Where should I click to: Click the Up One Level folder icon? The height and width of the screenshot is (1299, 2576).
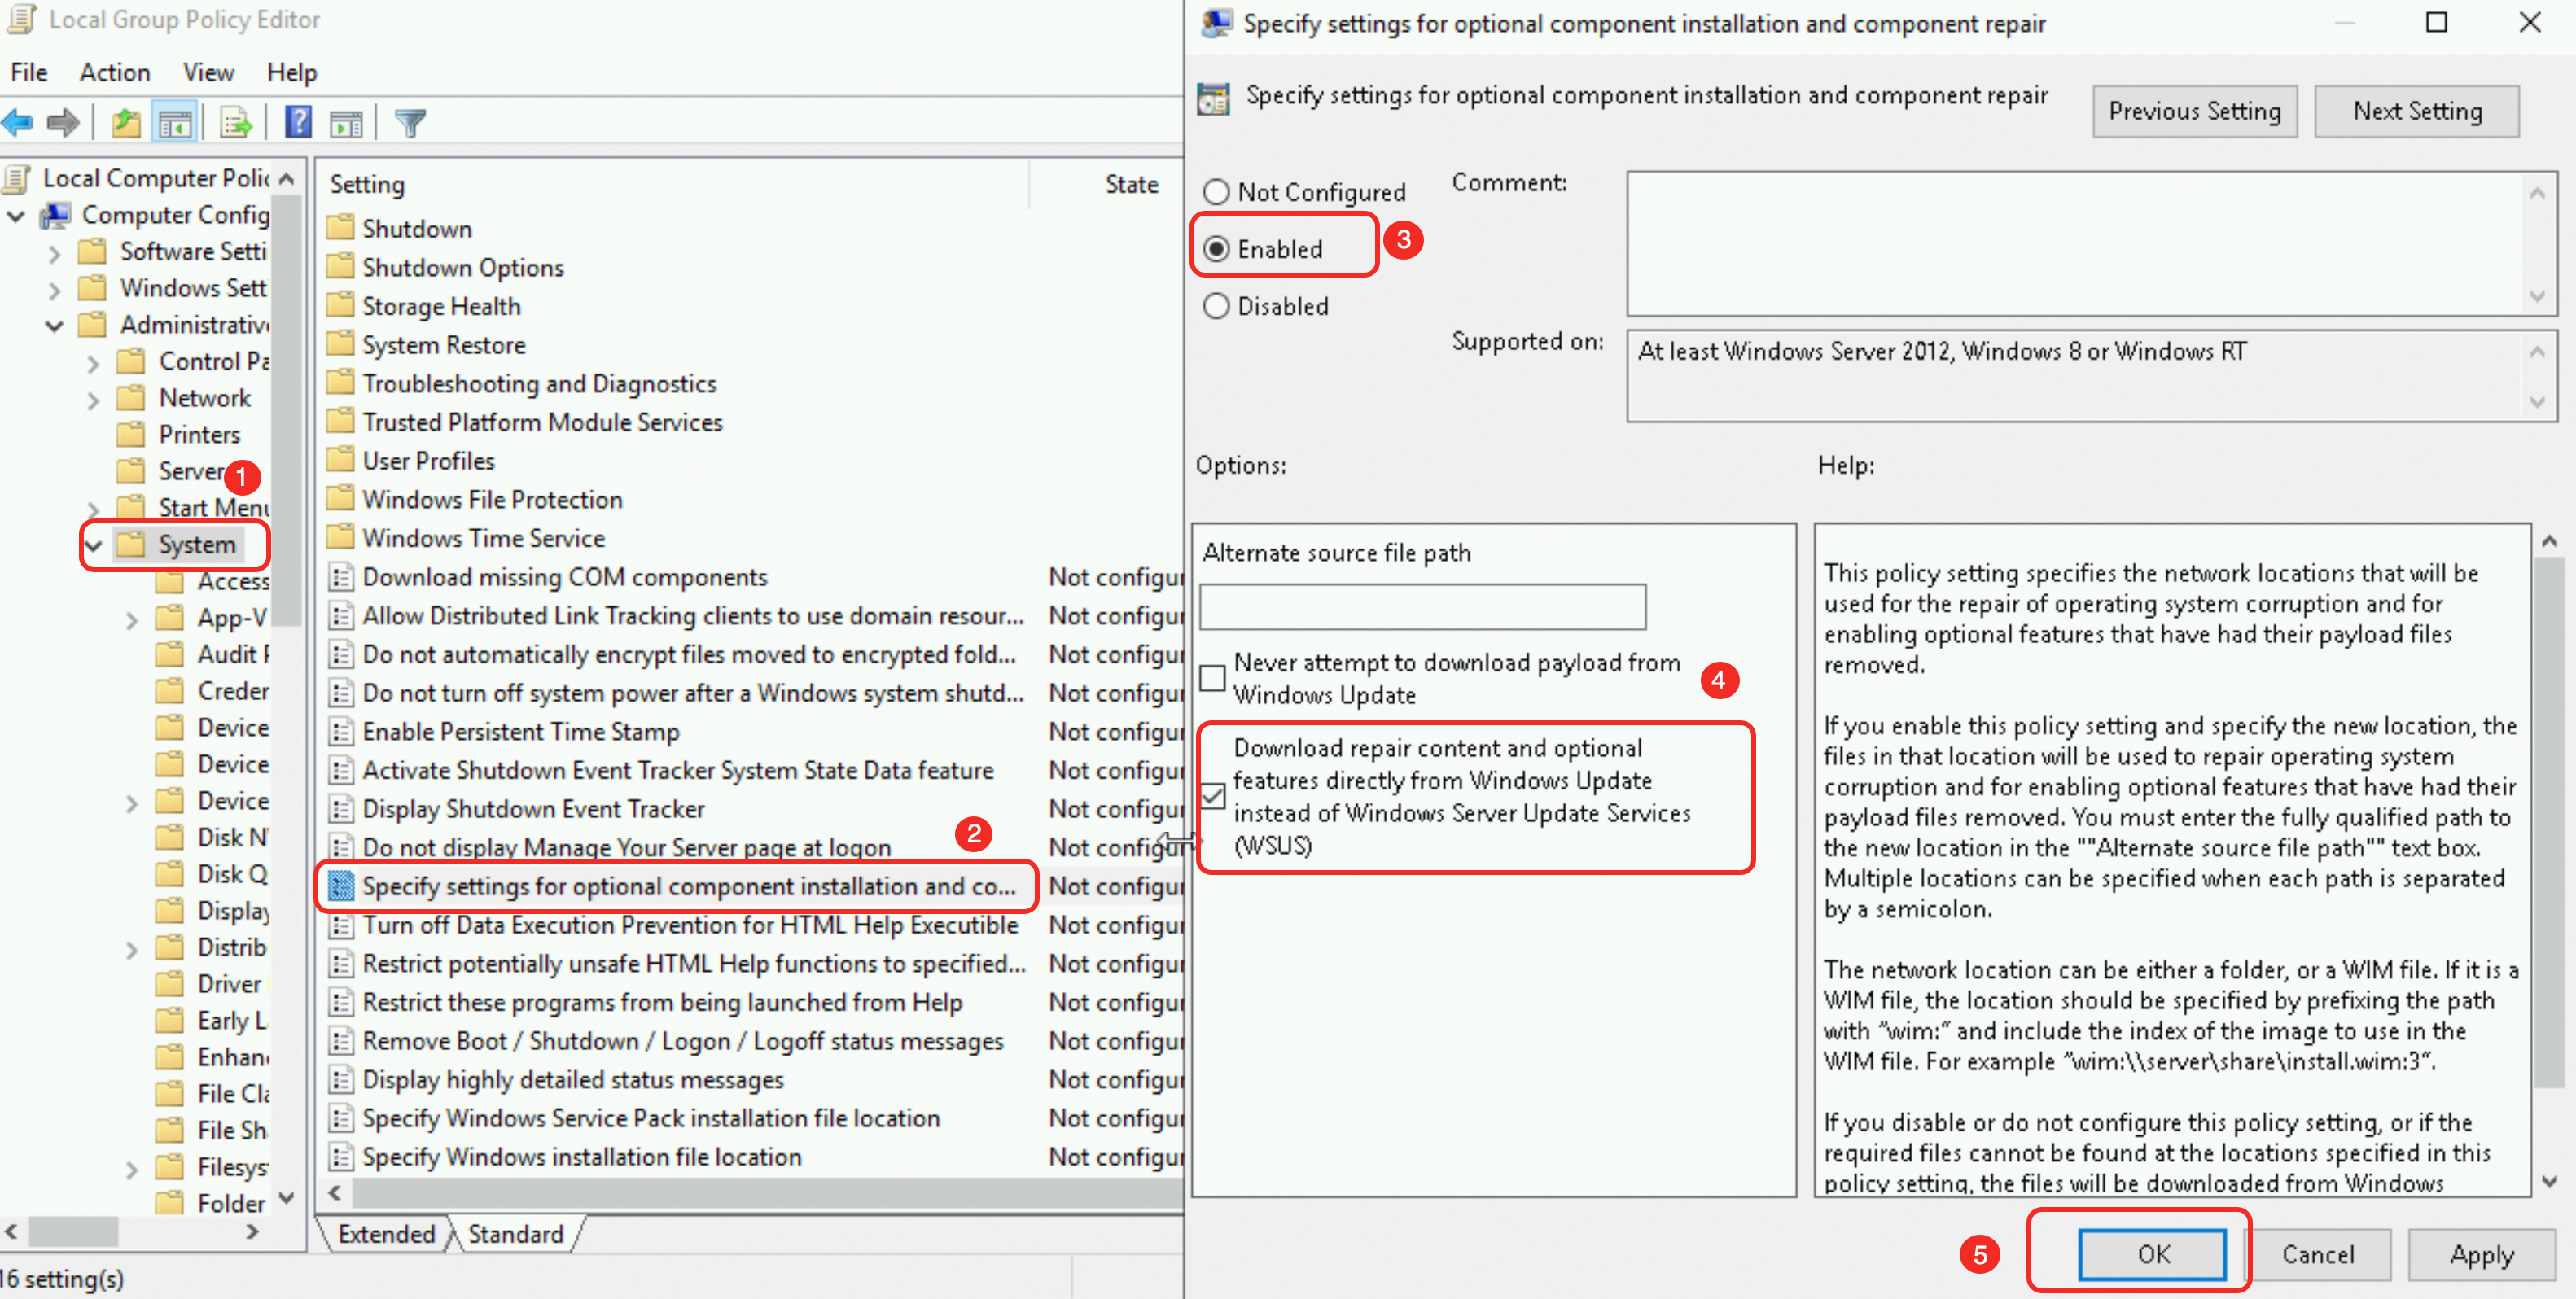pyautogui.click(x=126, y=123)
